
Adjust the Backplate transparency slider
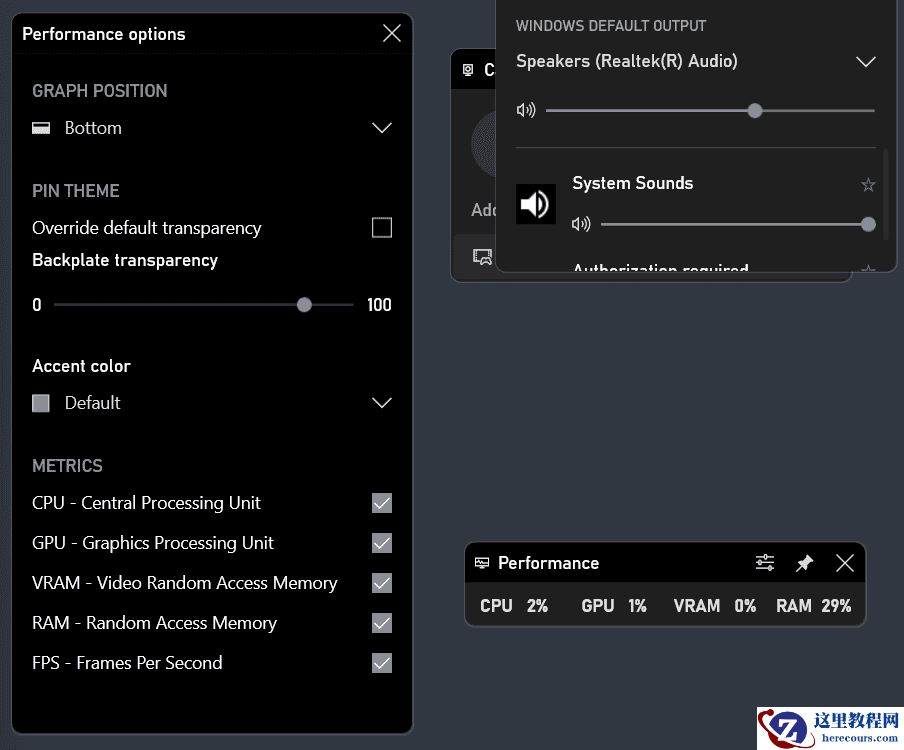pyautogui.click(x=204, y=305)
